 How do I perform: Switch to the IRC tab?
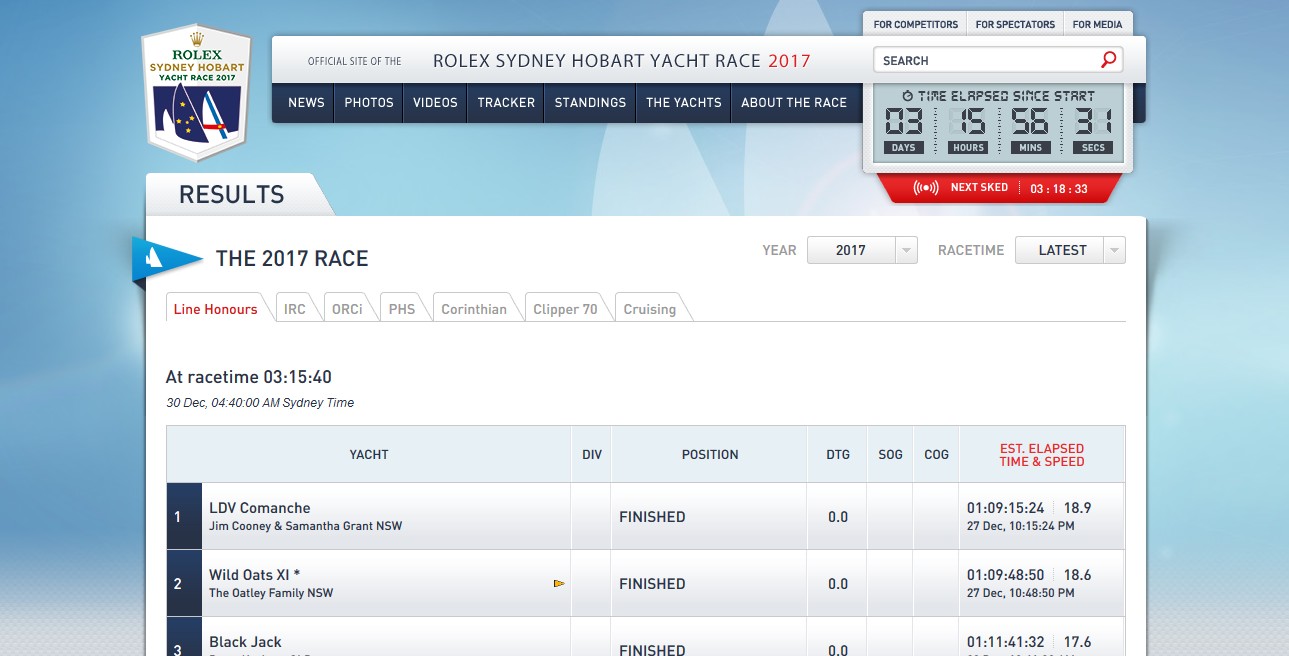pyautogui.click(x=295, y=308)
